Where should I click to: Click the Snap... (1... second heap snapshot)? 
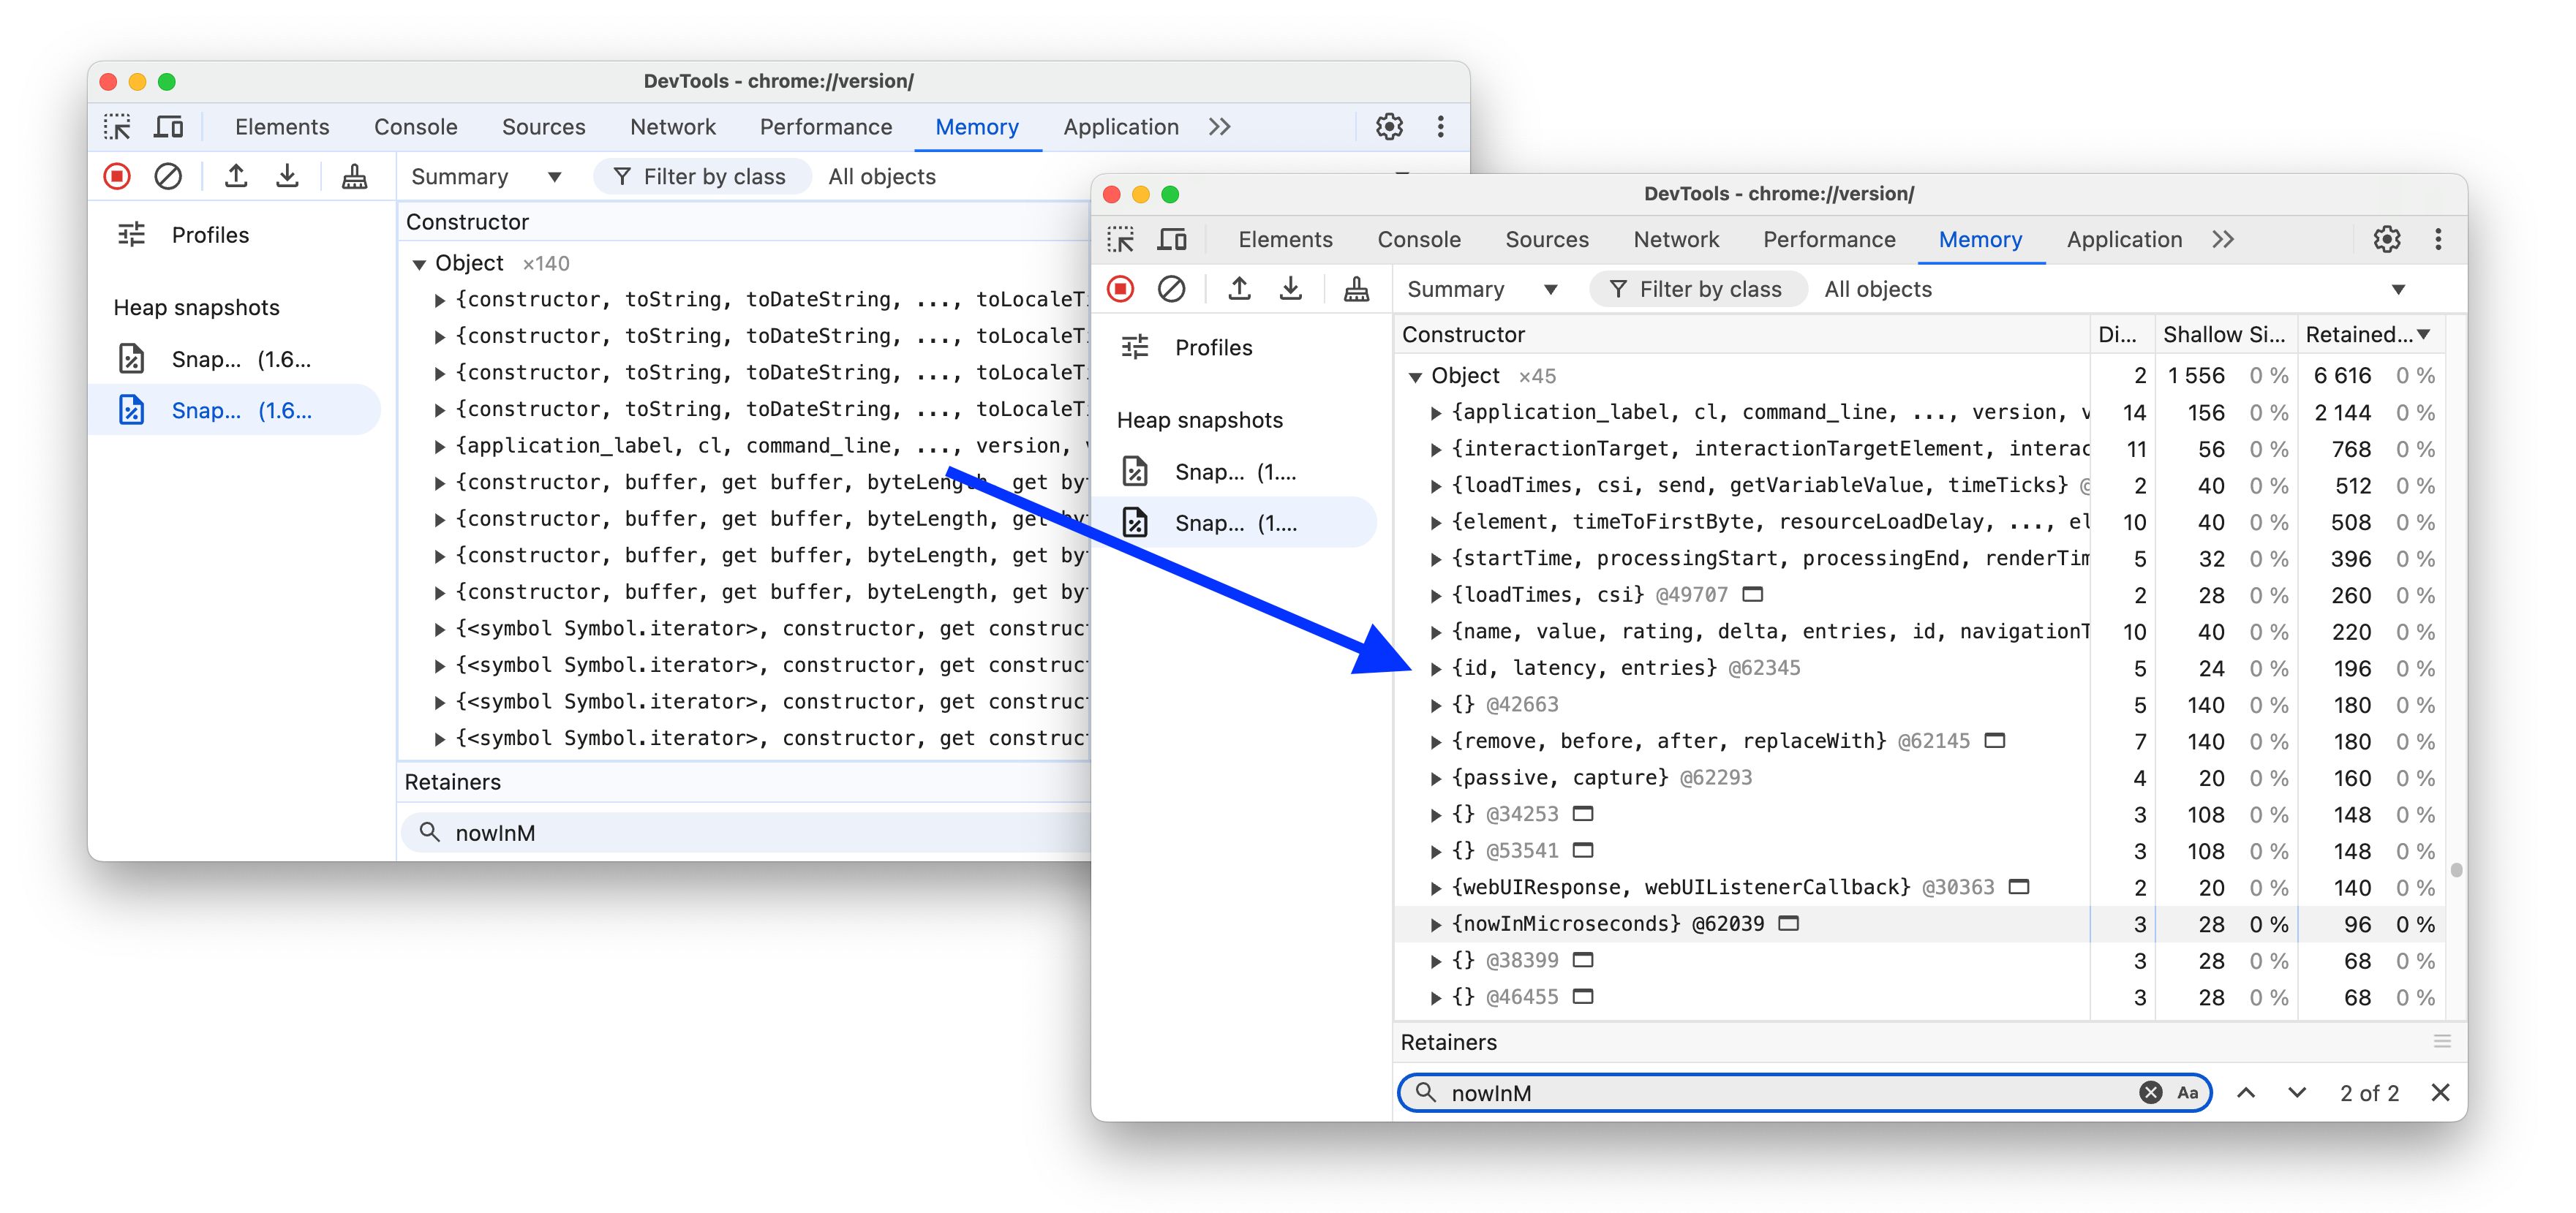tap(1235, 522)
